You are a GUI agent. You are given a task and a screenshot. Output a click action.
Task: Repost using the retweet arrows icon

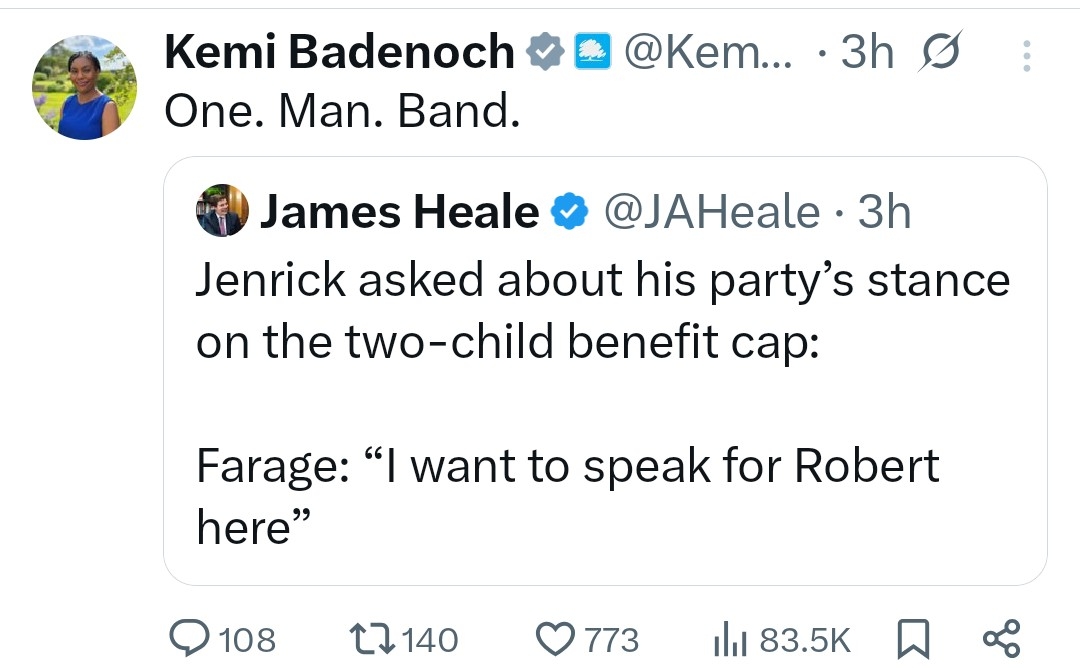click(x=370, y=638)
